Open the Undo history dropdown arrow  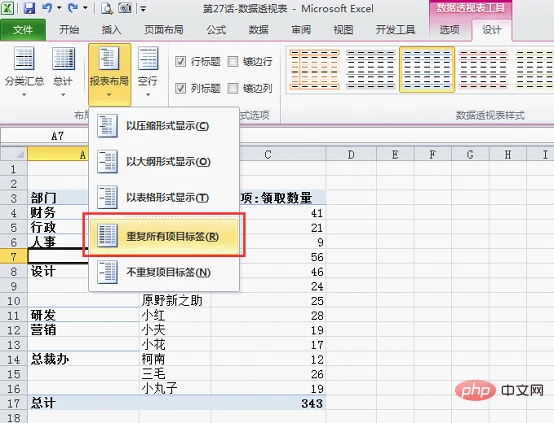[x=59, y=8]
